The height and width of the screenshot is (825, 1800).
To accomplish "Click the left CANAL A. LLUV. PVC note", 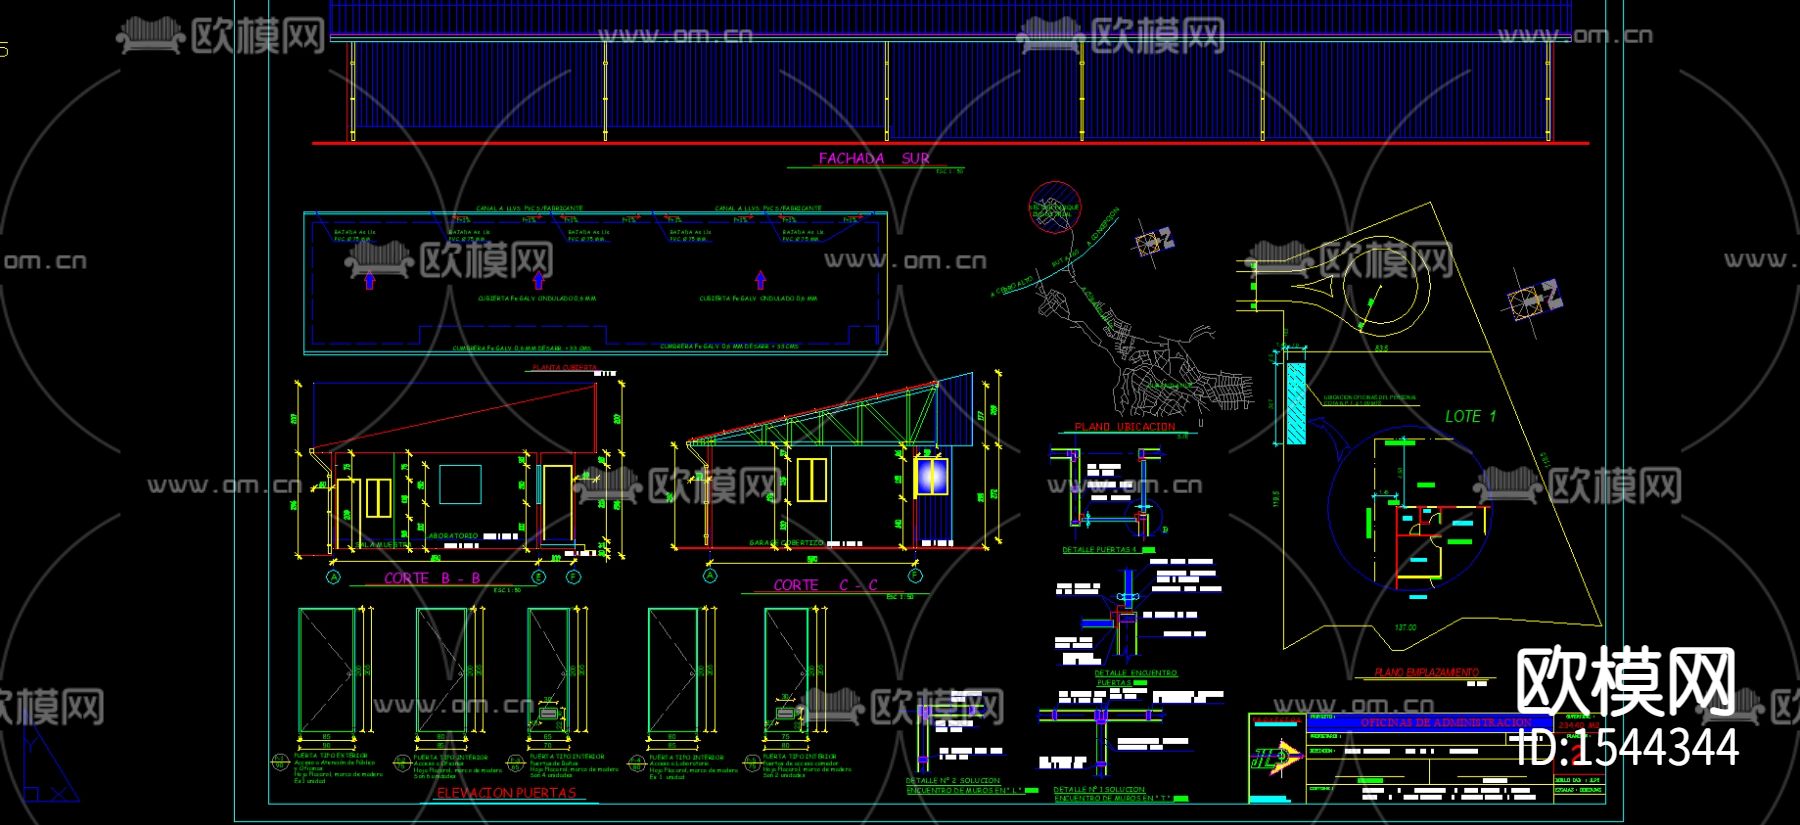I will click(529, 209).
